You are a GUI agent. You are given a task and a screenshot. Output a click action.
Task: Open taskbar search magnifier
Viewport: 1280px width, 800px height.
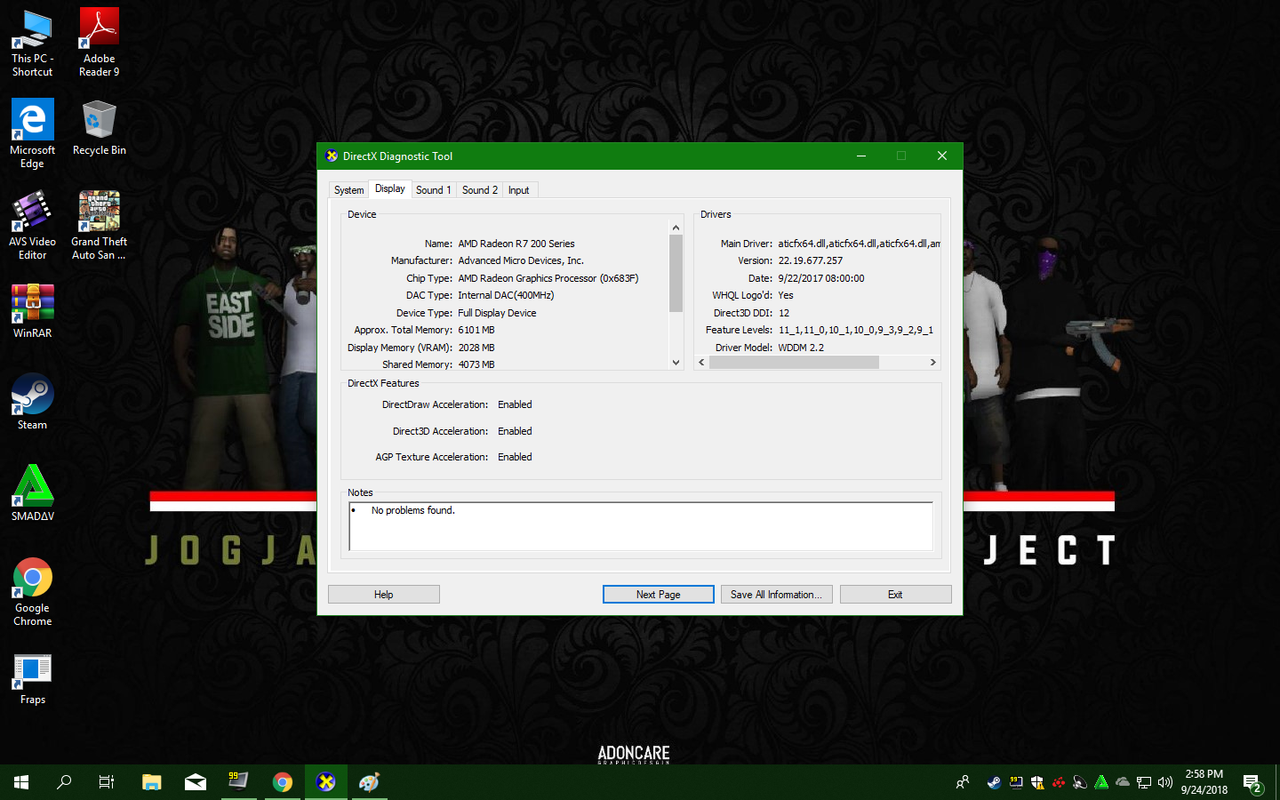click(64, 782)
